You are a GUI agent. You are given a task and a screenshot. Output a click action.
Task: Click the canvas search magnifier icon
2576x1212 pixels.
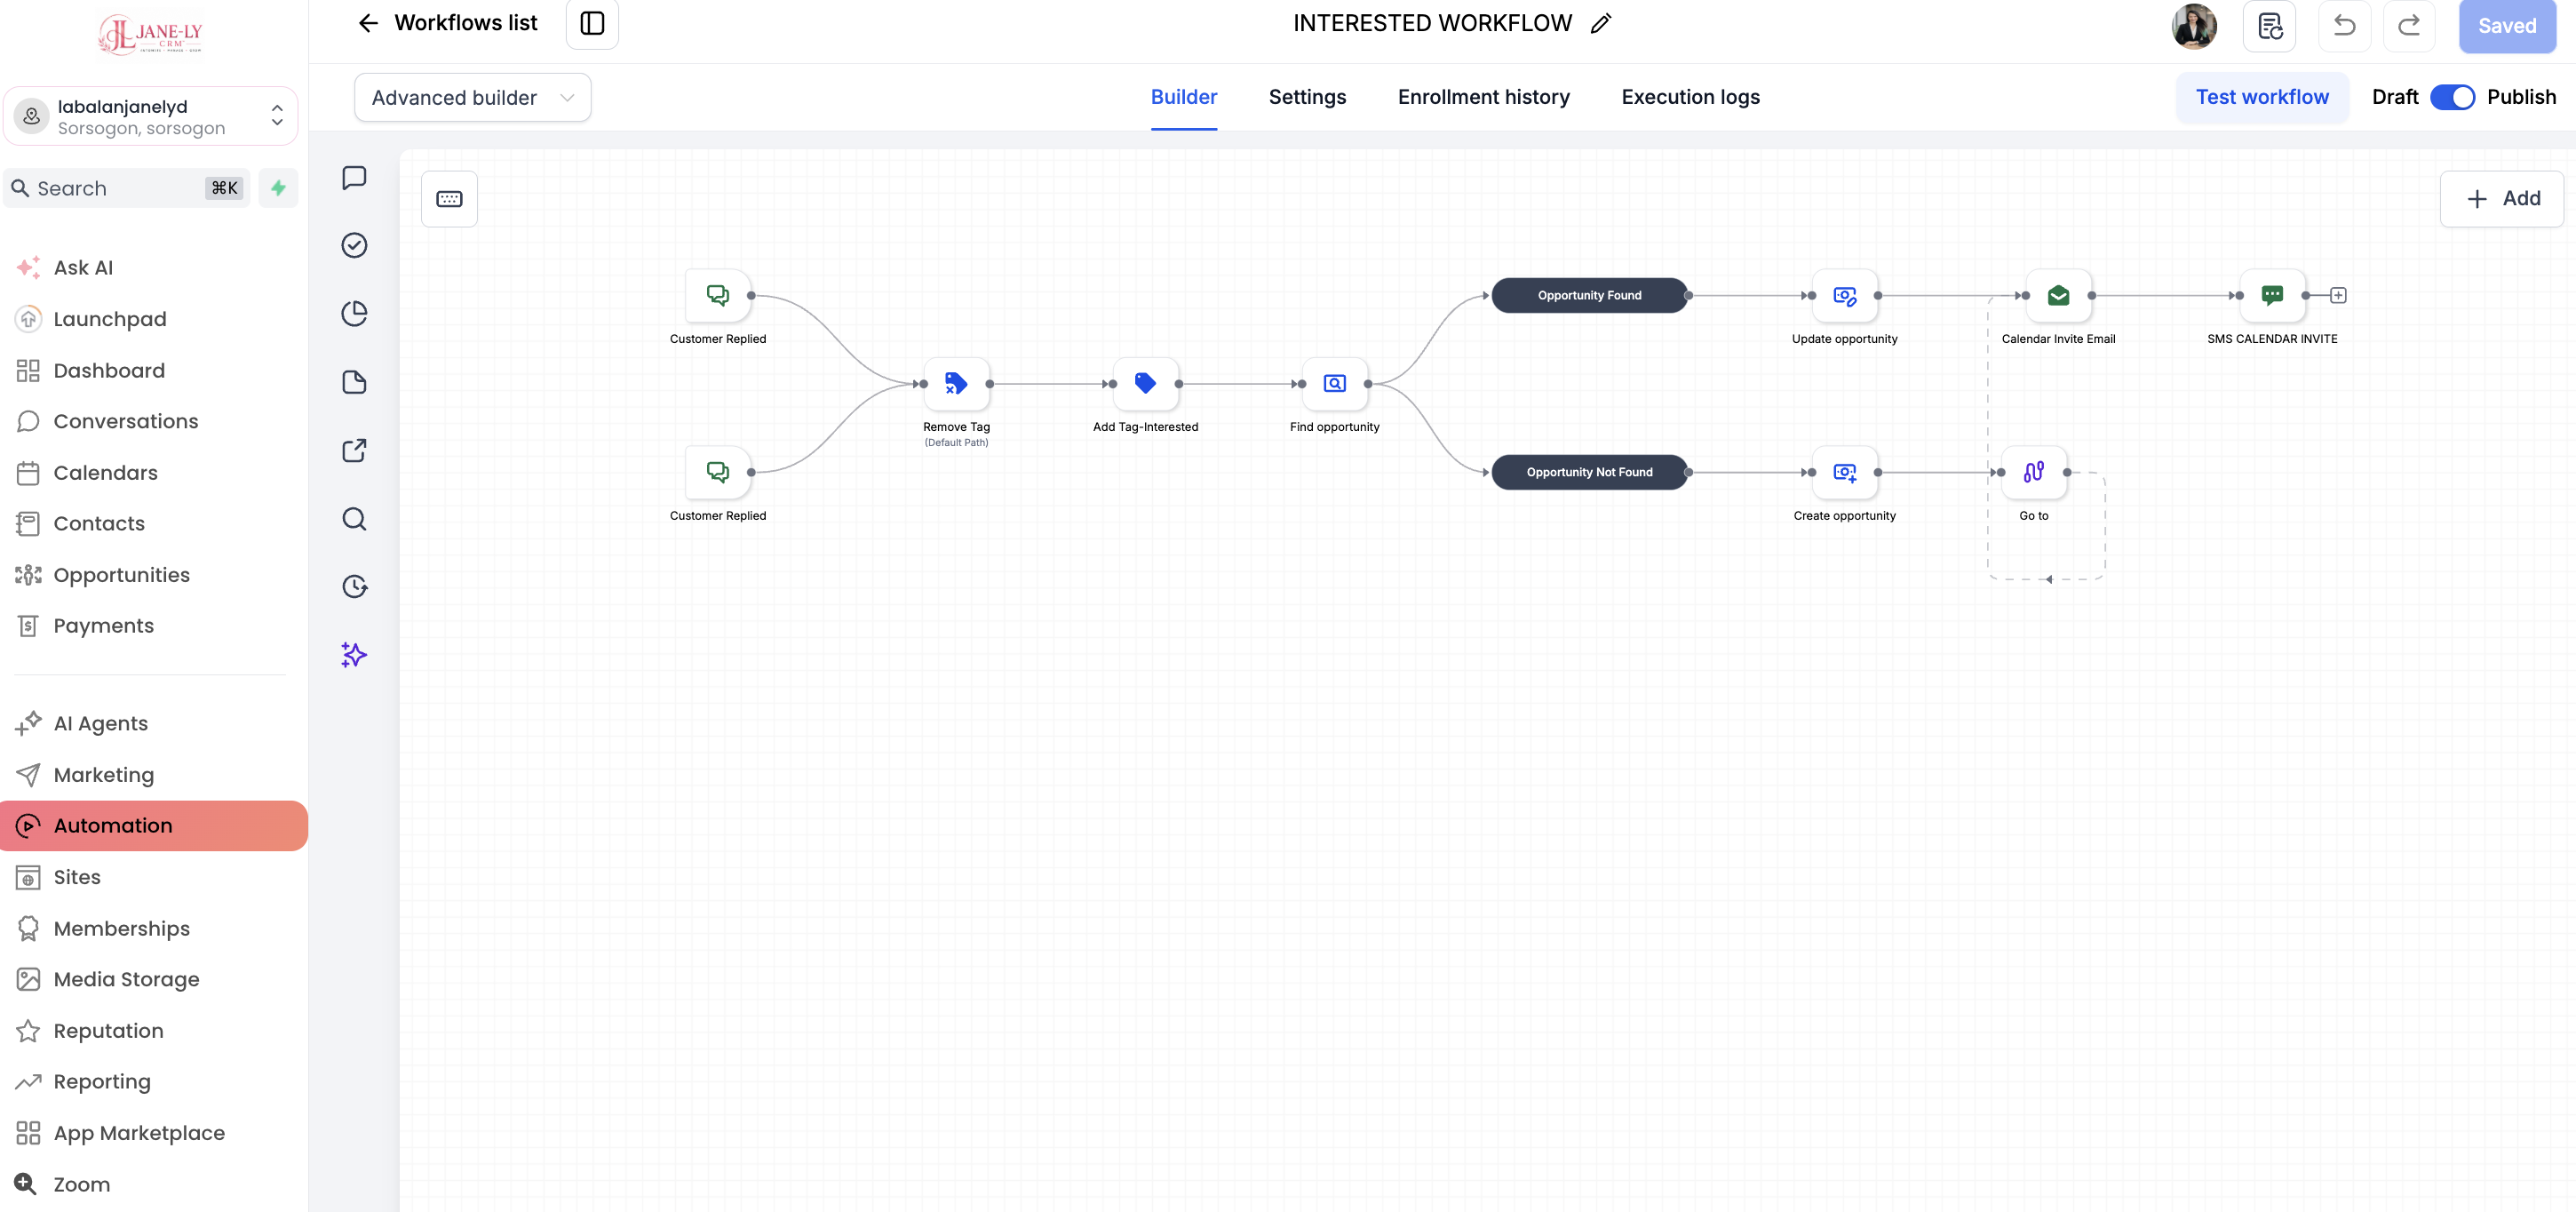point(354,519)
